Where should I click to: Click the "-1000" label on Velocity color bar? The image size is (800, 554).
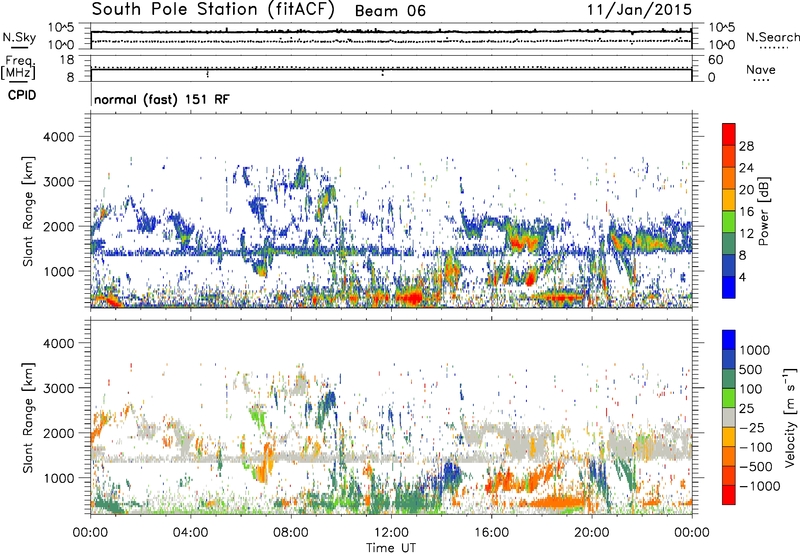[759, 486]
